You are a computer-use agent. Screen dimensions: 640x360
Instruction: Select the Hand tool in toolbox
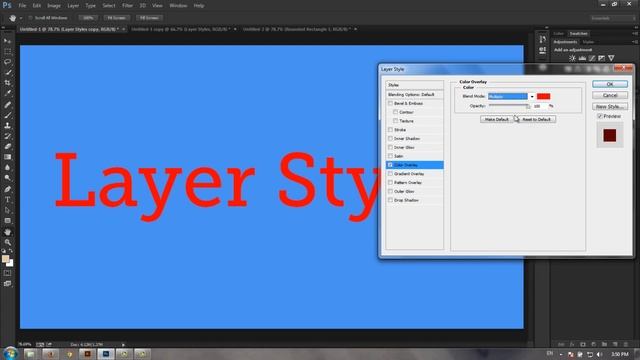(x=7, y=232)
